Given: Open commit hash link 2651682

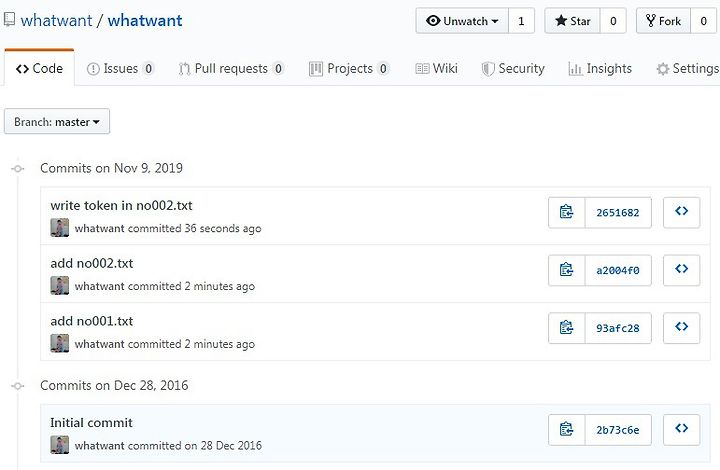Looking at the screenshot, I should coord(618,213).
